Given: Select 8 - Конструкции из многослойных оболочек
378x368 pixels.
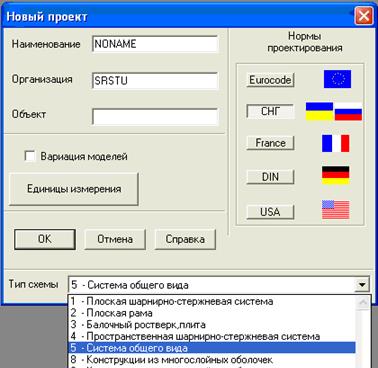Looking at the screenshot, I should (211, 360).
